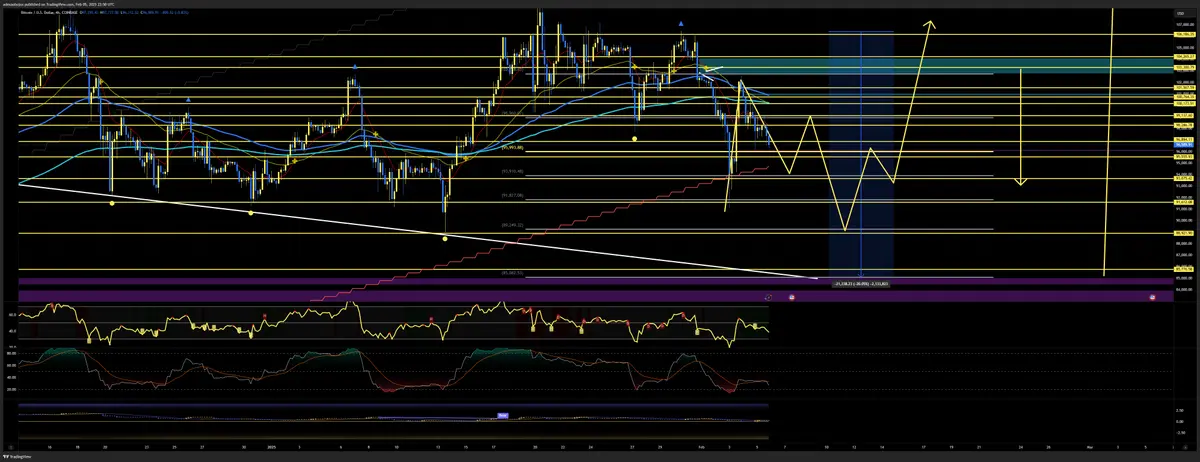The image size is (1200, 462).
Task: Select the blue current price label 96,589
Action: pos(1184,143)
